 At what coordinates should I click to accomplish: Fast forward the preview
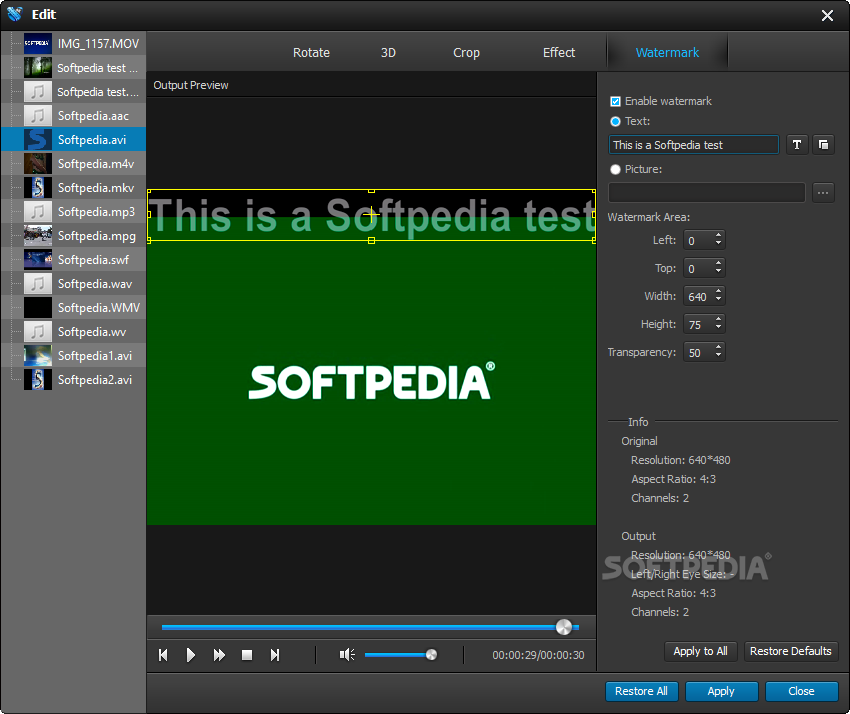click(x=218, y=655)
